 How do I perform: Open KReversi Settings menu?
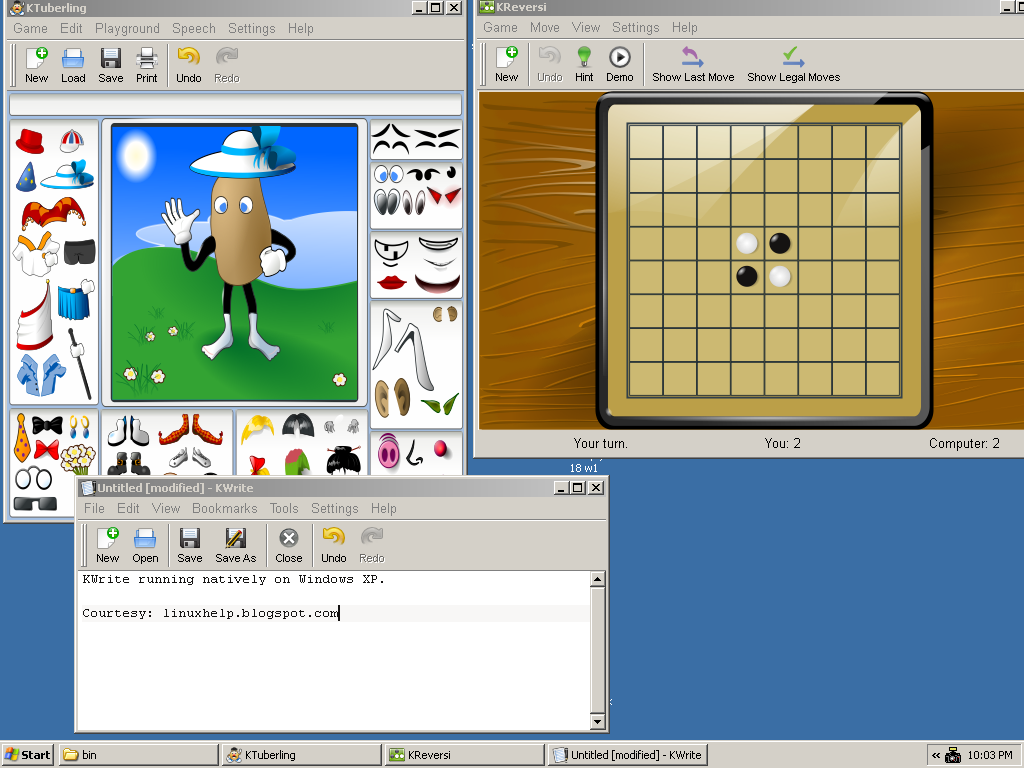pos(635,27)
